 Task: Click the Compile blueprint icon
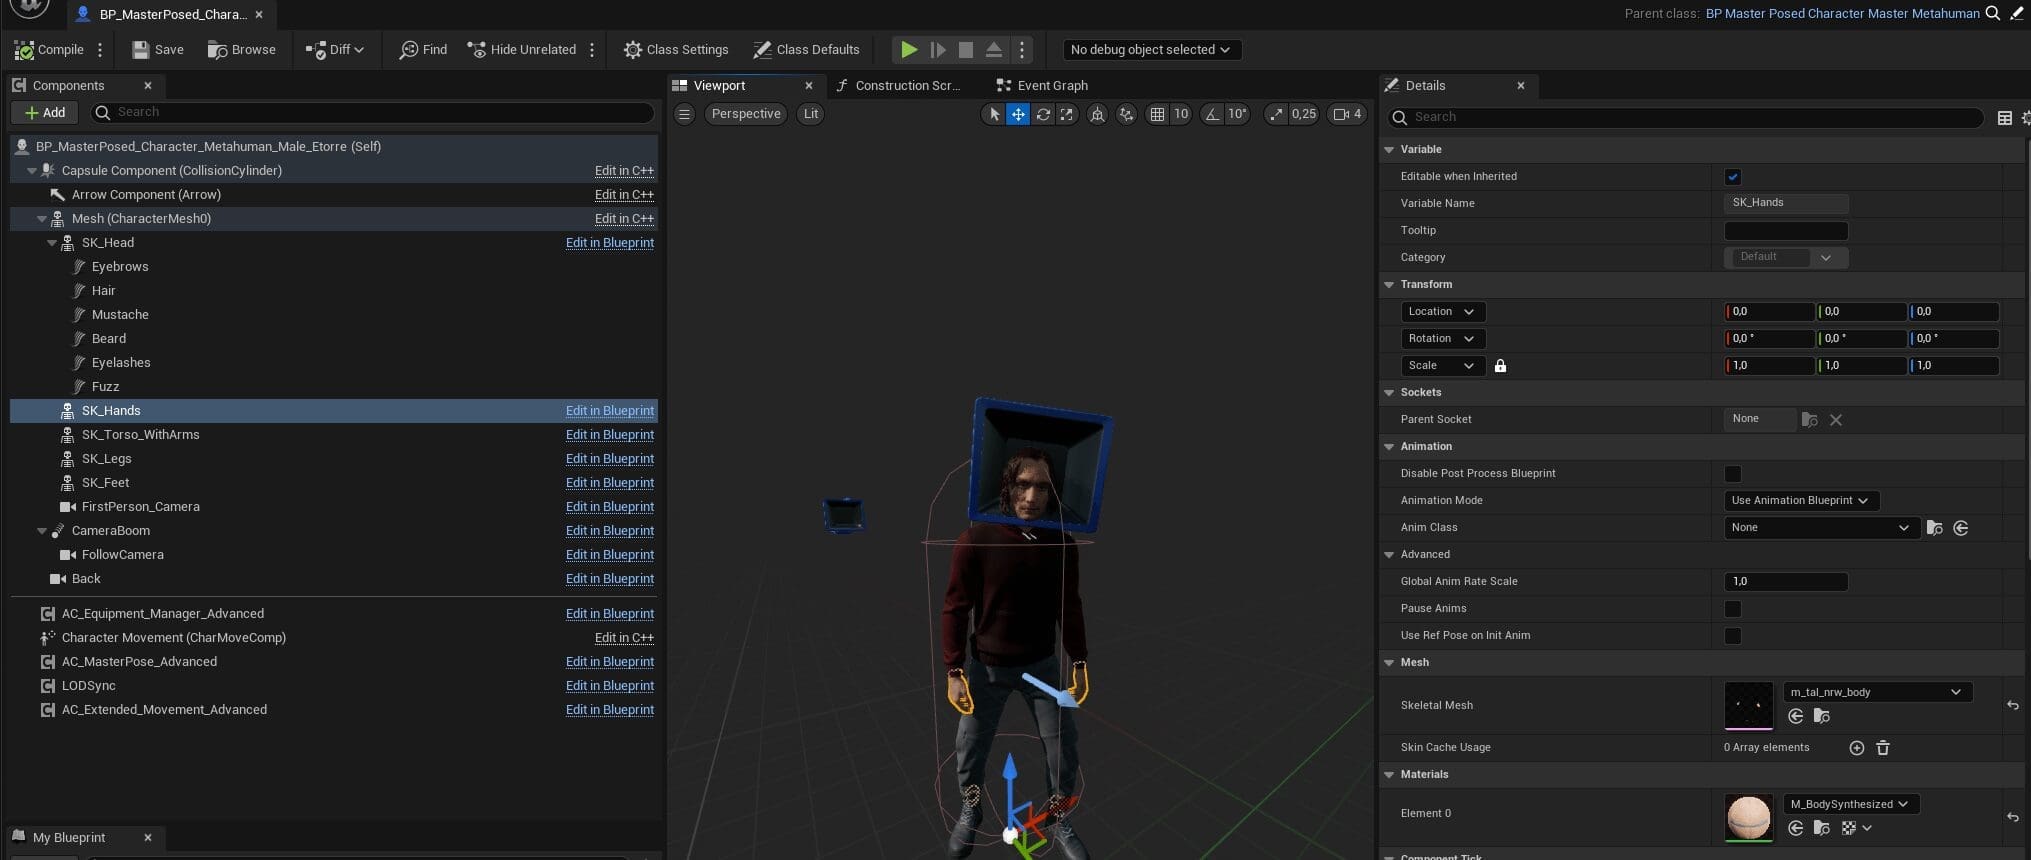(24, 50)
